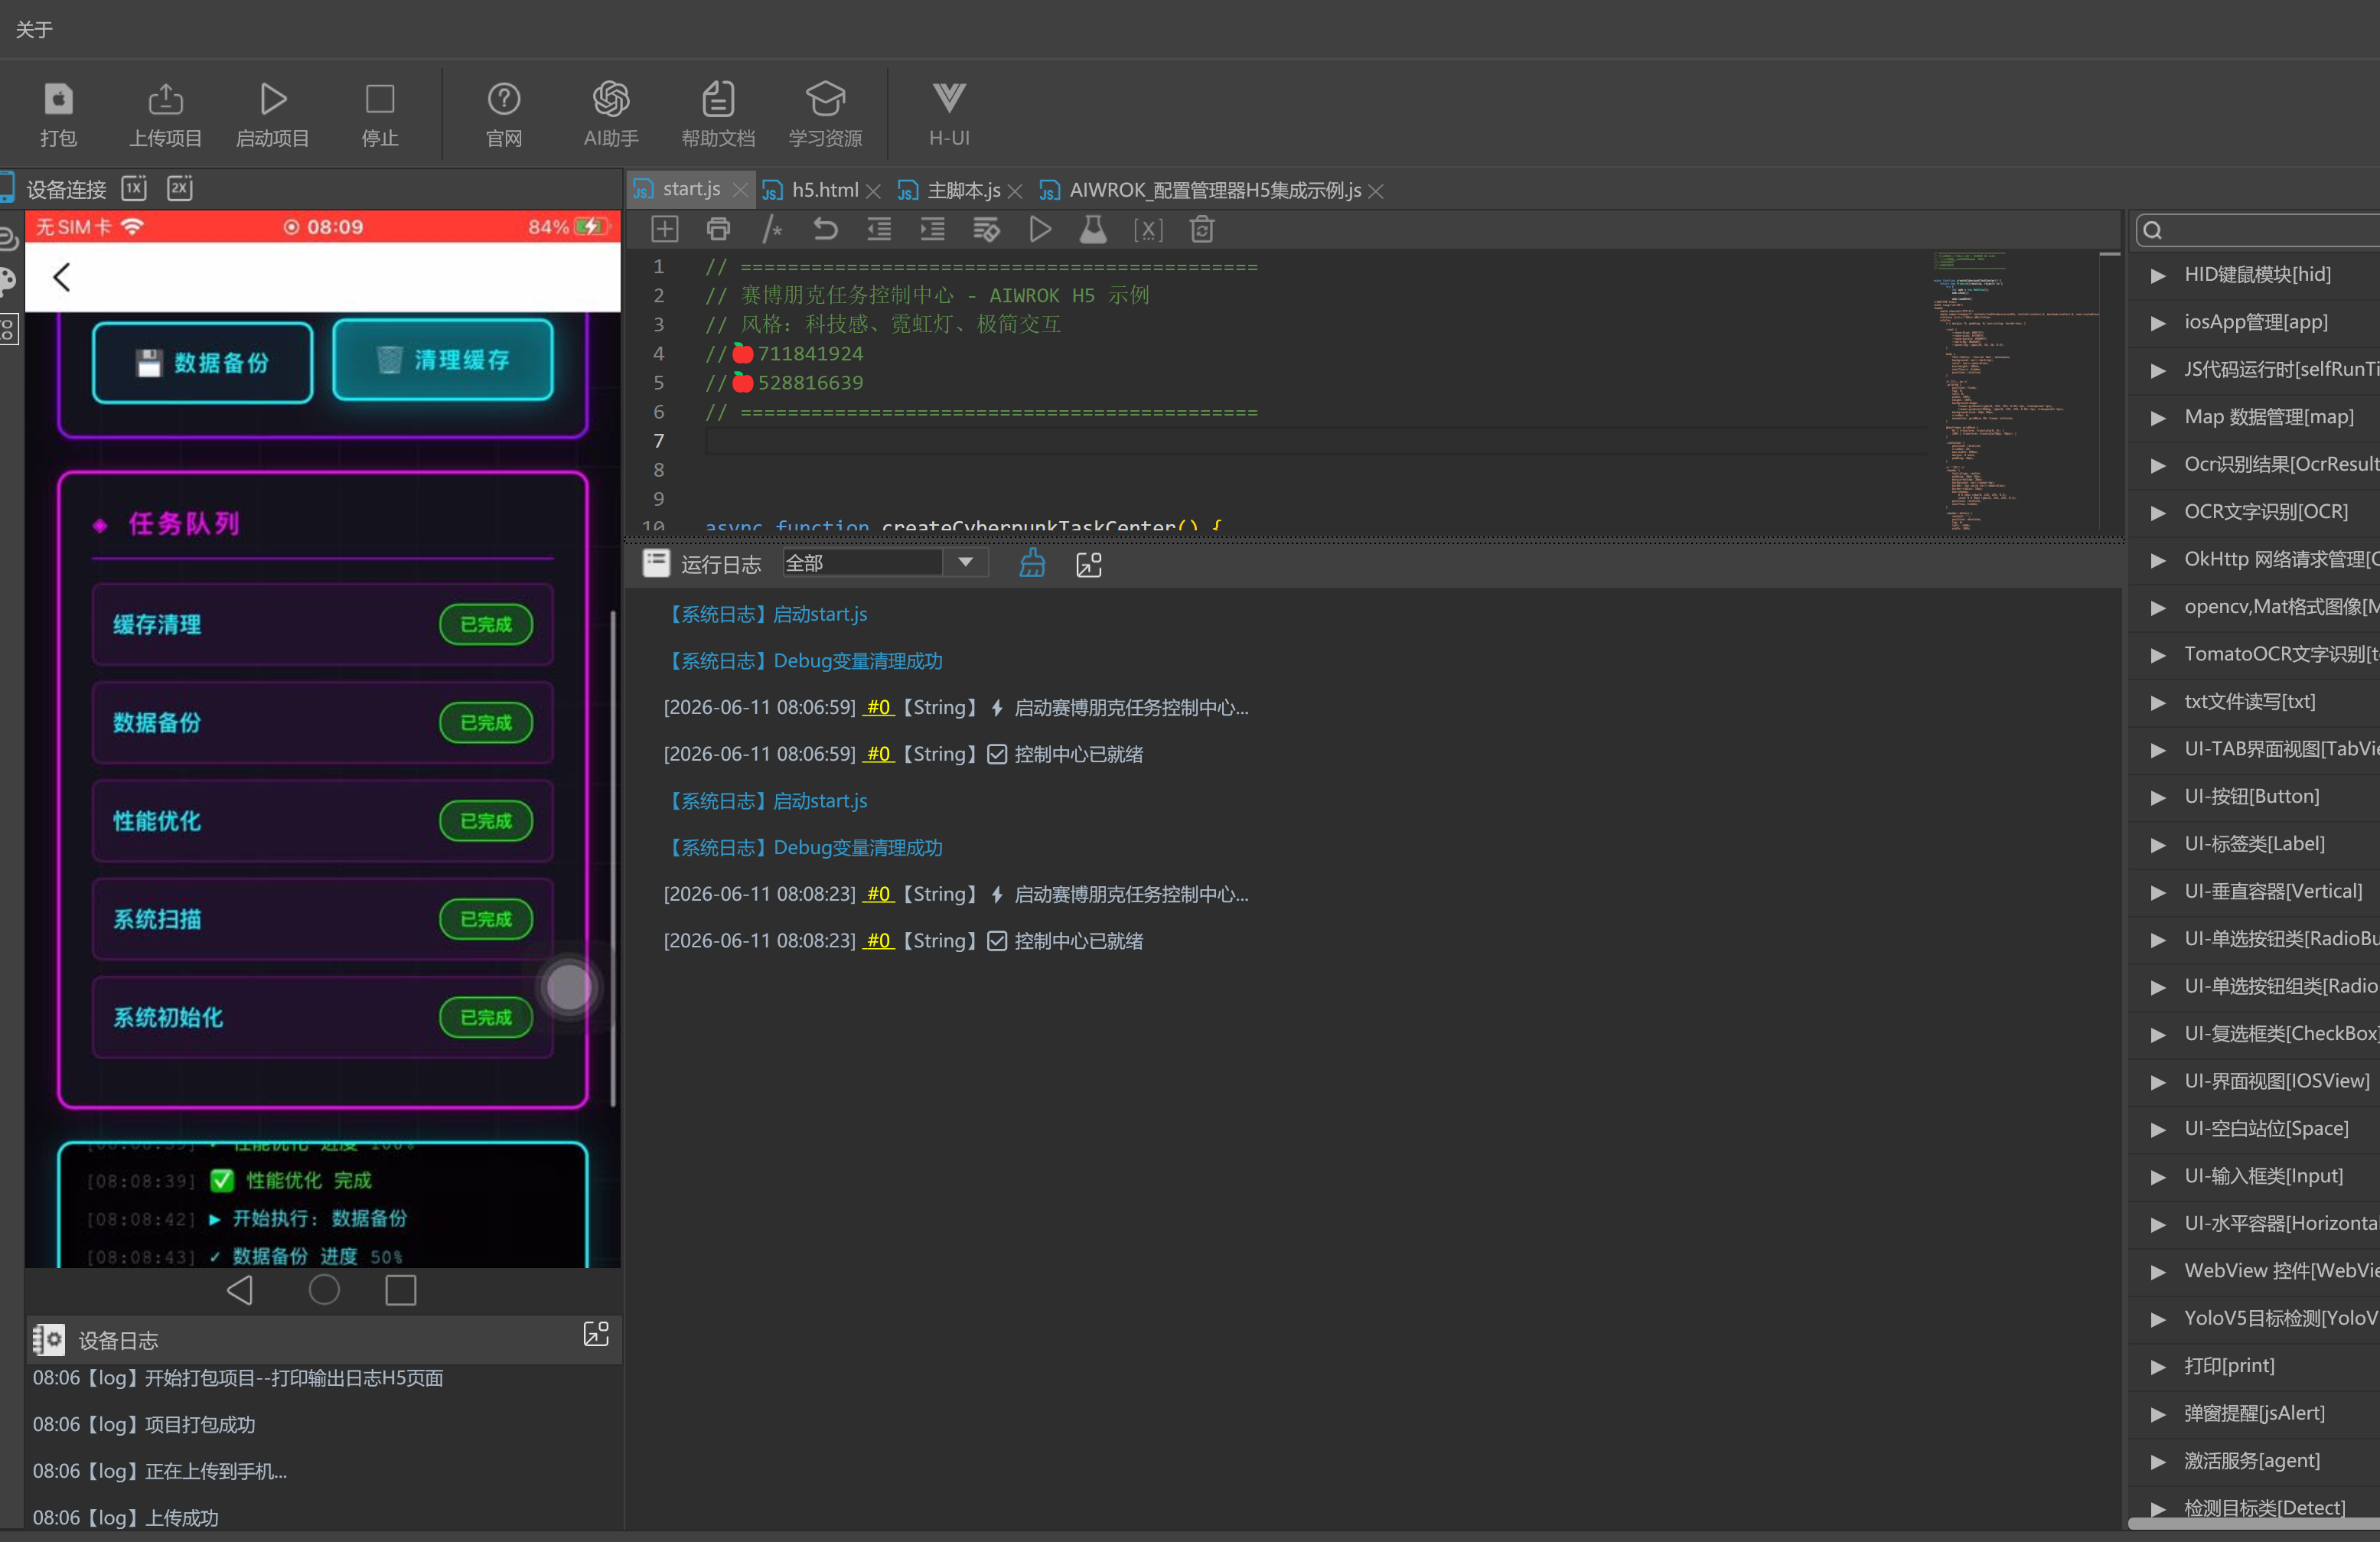Set device screen scale to 1x

[134, 188]
